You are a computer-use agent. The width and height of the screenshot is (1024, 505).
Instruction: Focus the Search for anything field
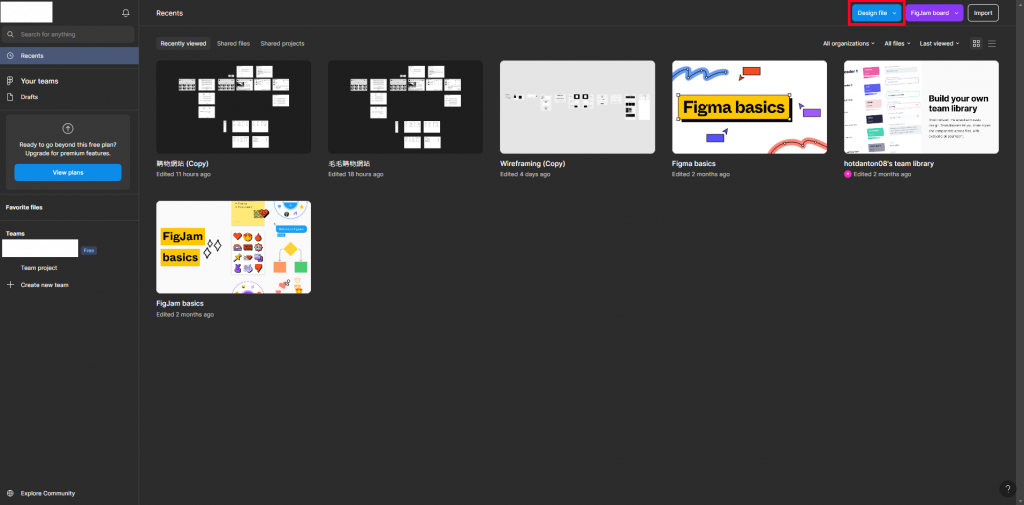tap(68, 34)
